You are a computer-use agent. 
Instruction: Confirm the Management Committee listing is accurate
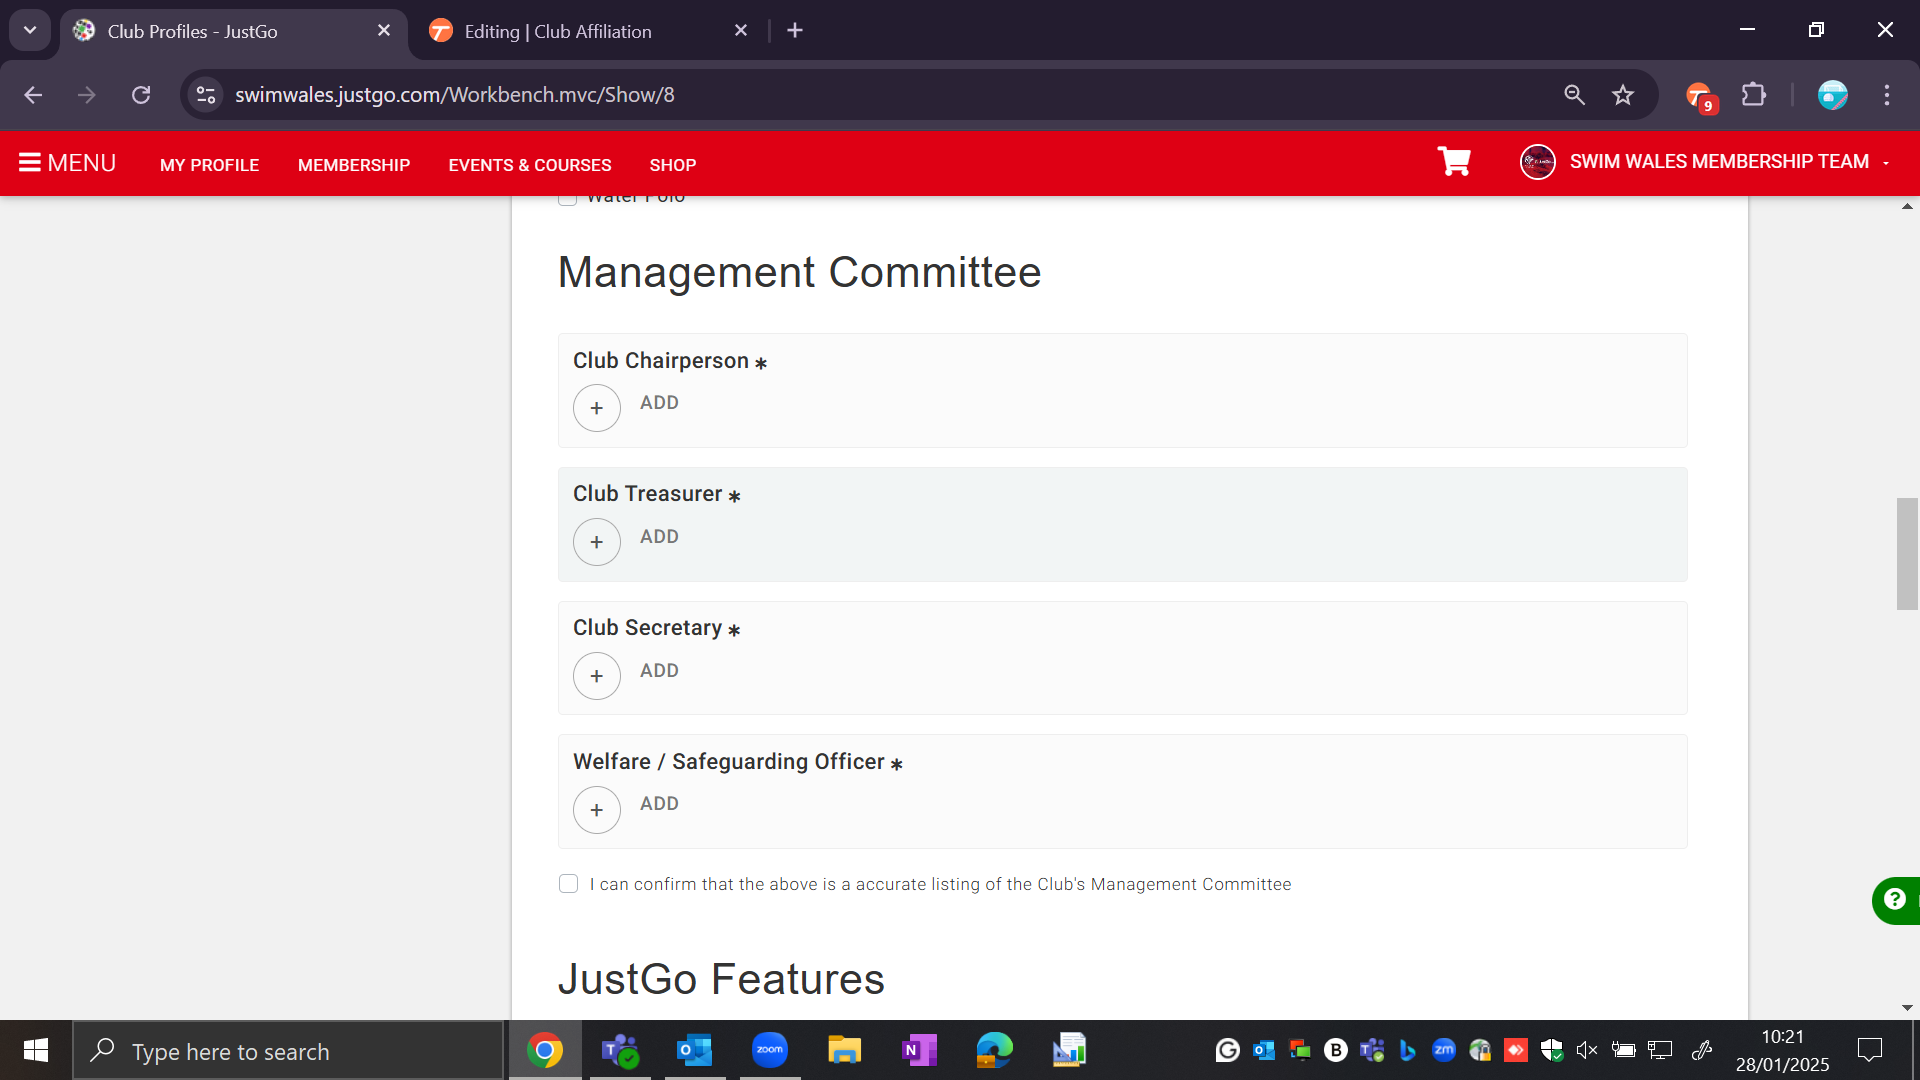tap(568, 884)
